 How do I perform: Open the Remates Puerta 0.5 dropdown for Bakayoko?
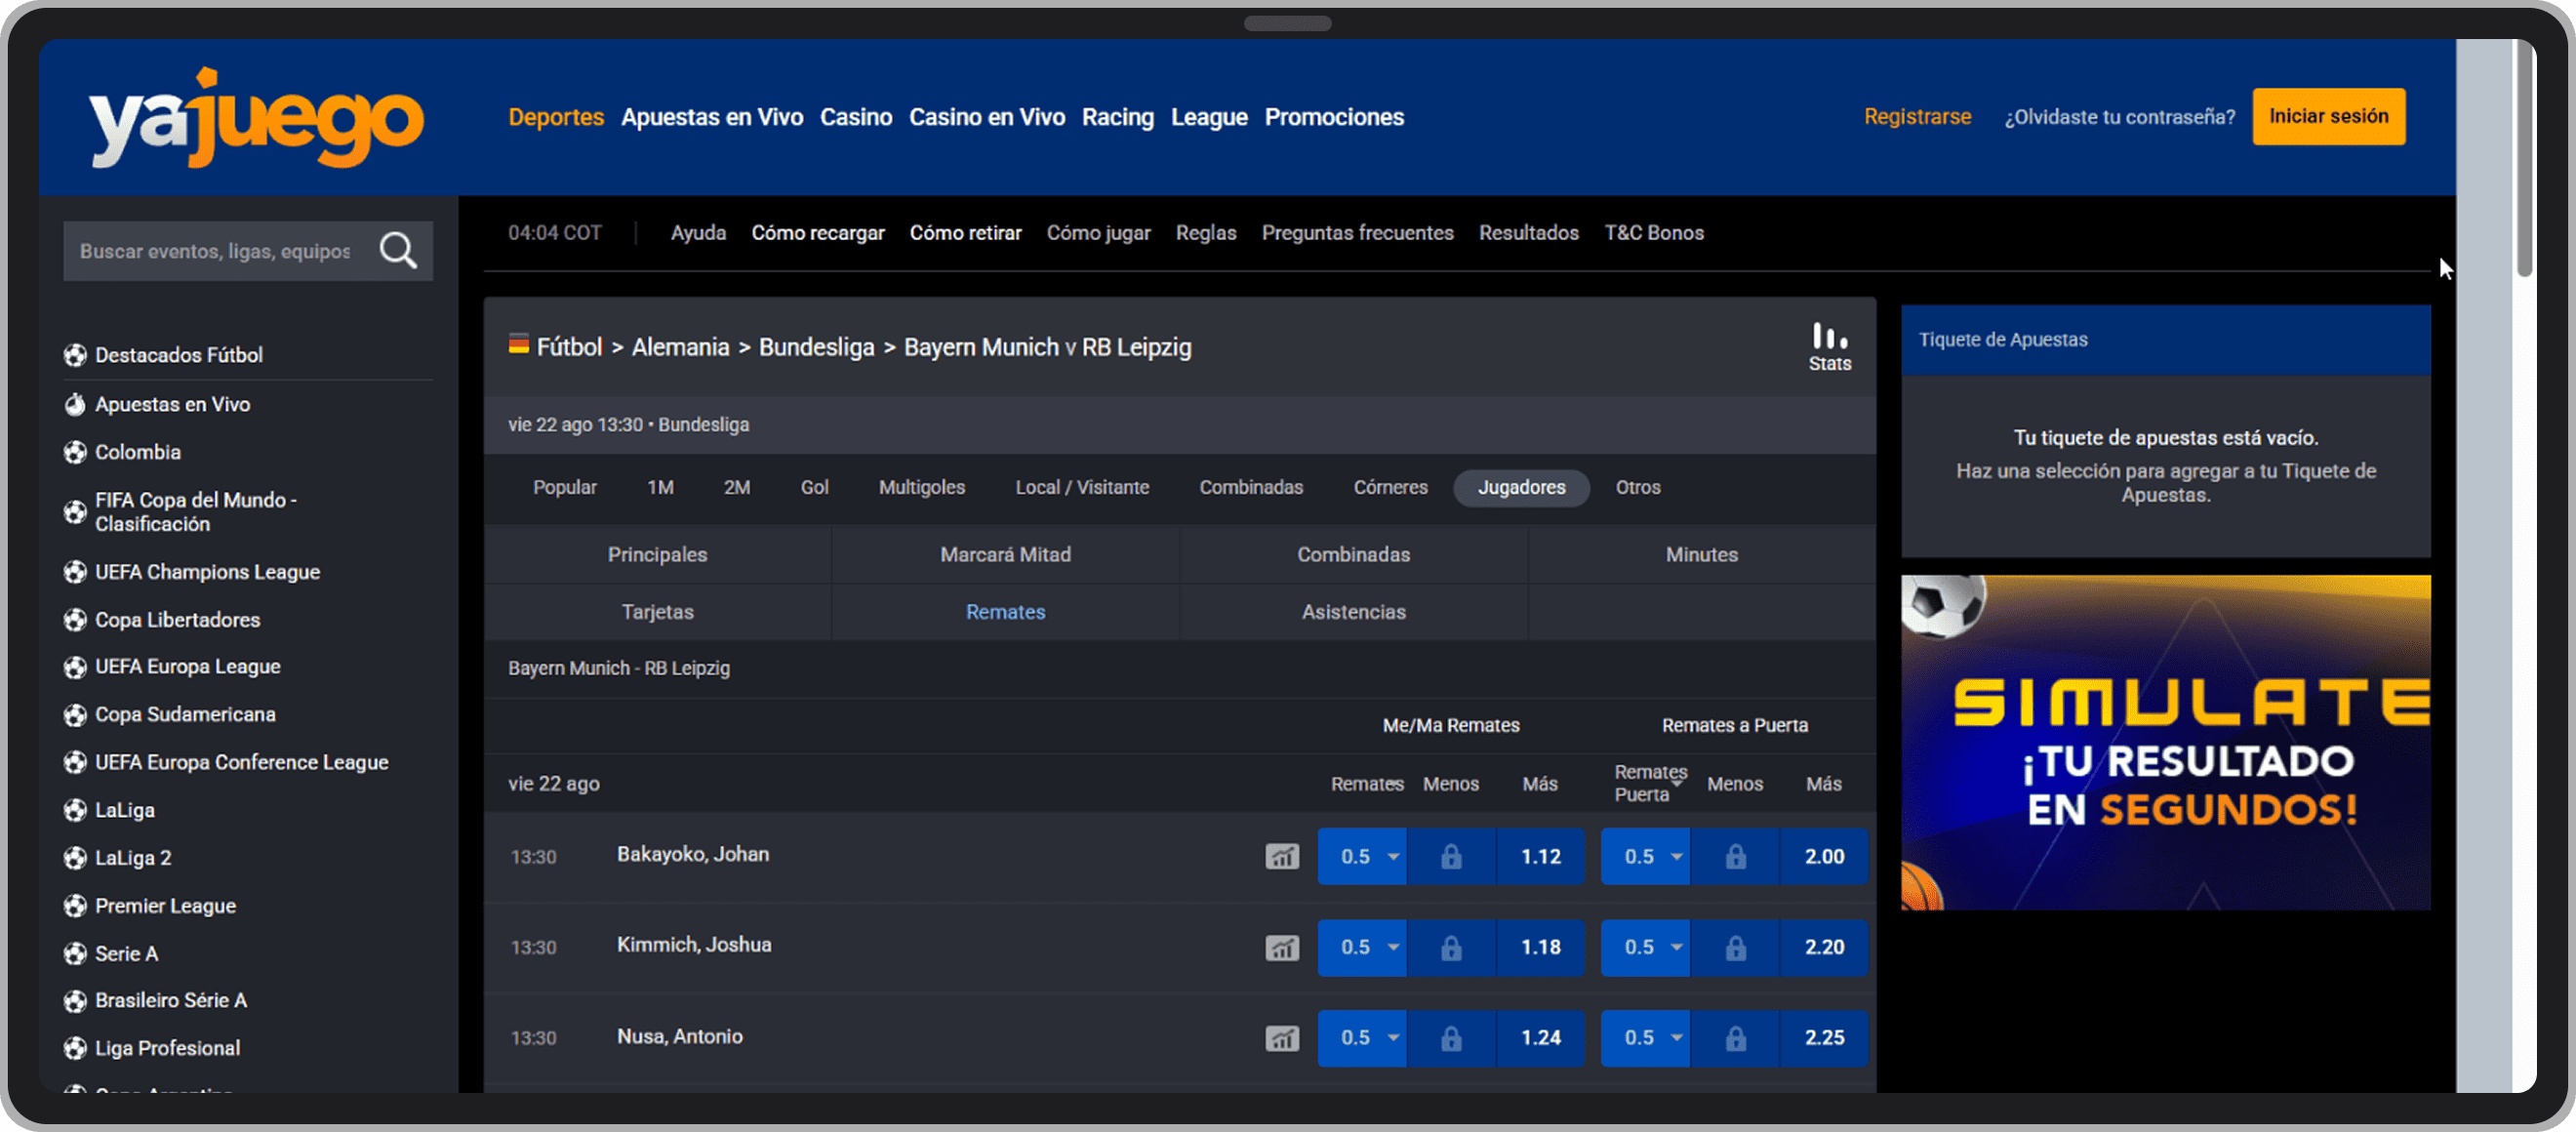pyautogui.click(x=1645, y=857)
